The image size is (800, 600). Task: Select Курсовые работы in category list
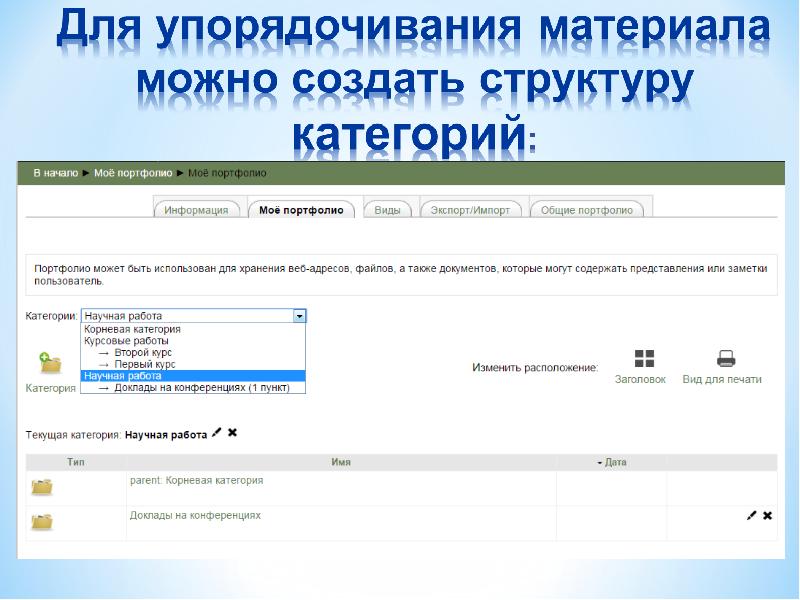(126, 341)
